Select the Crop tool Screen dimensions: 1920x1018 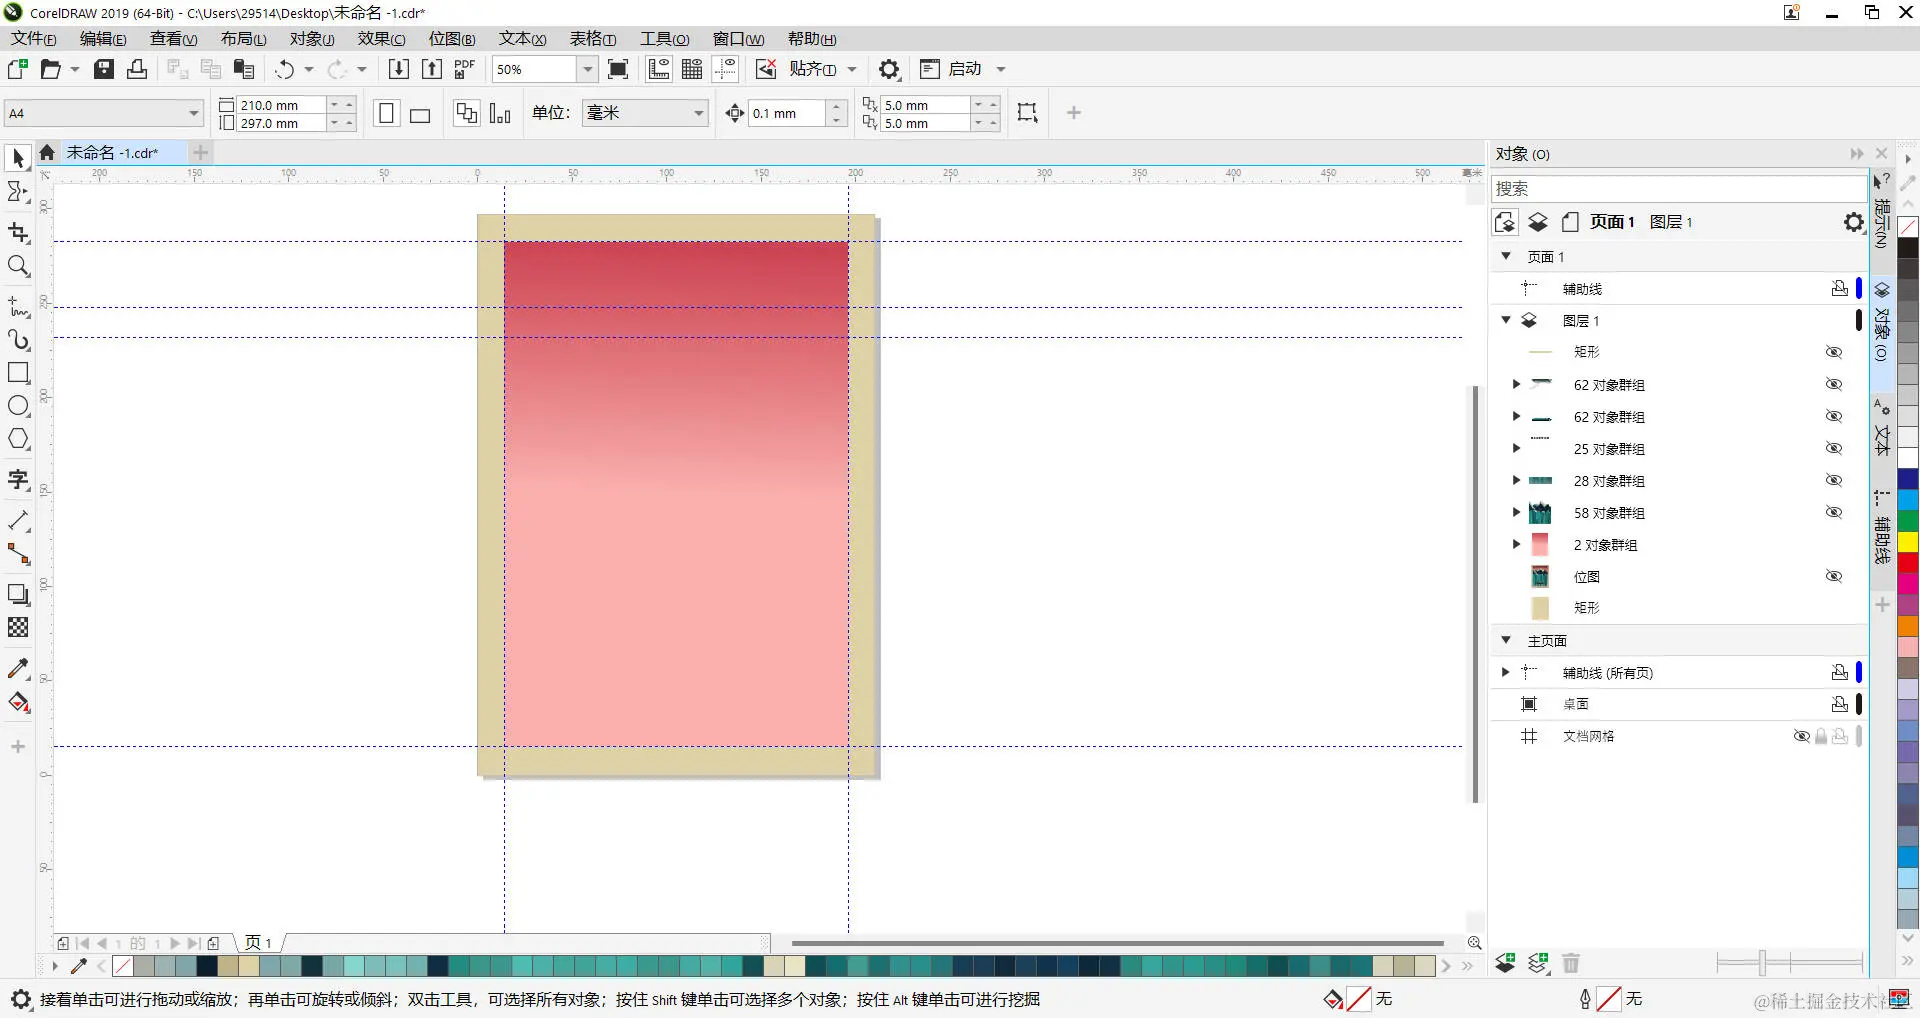(x=17, y=232)
